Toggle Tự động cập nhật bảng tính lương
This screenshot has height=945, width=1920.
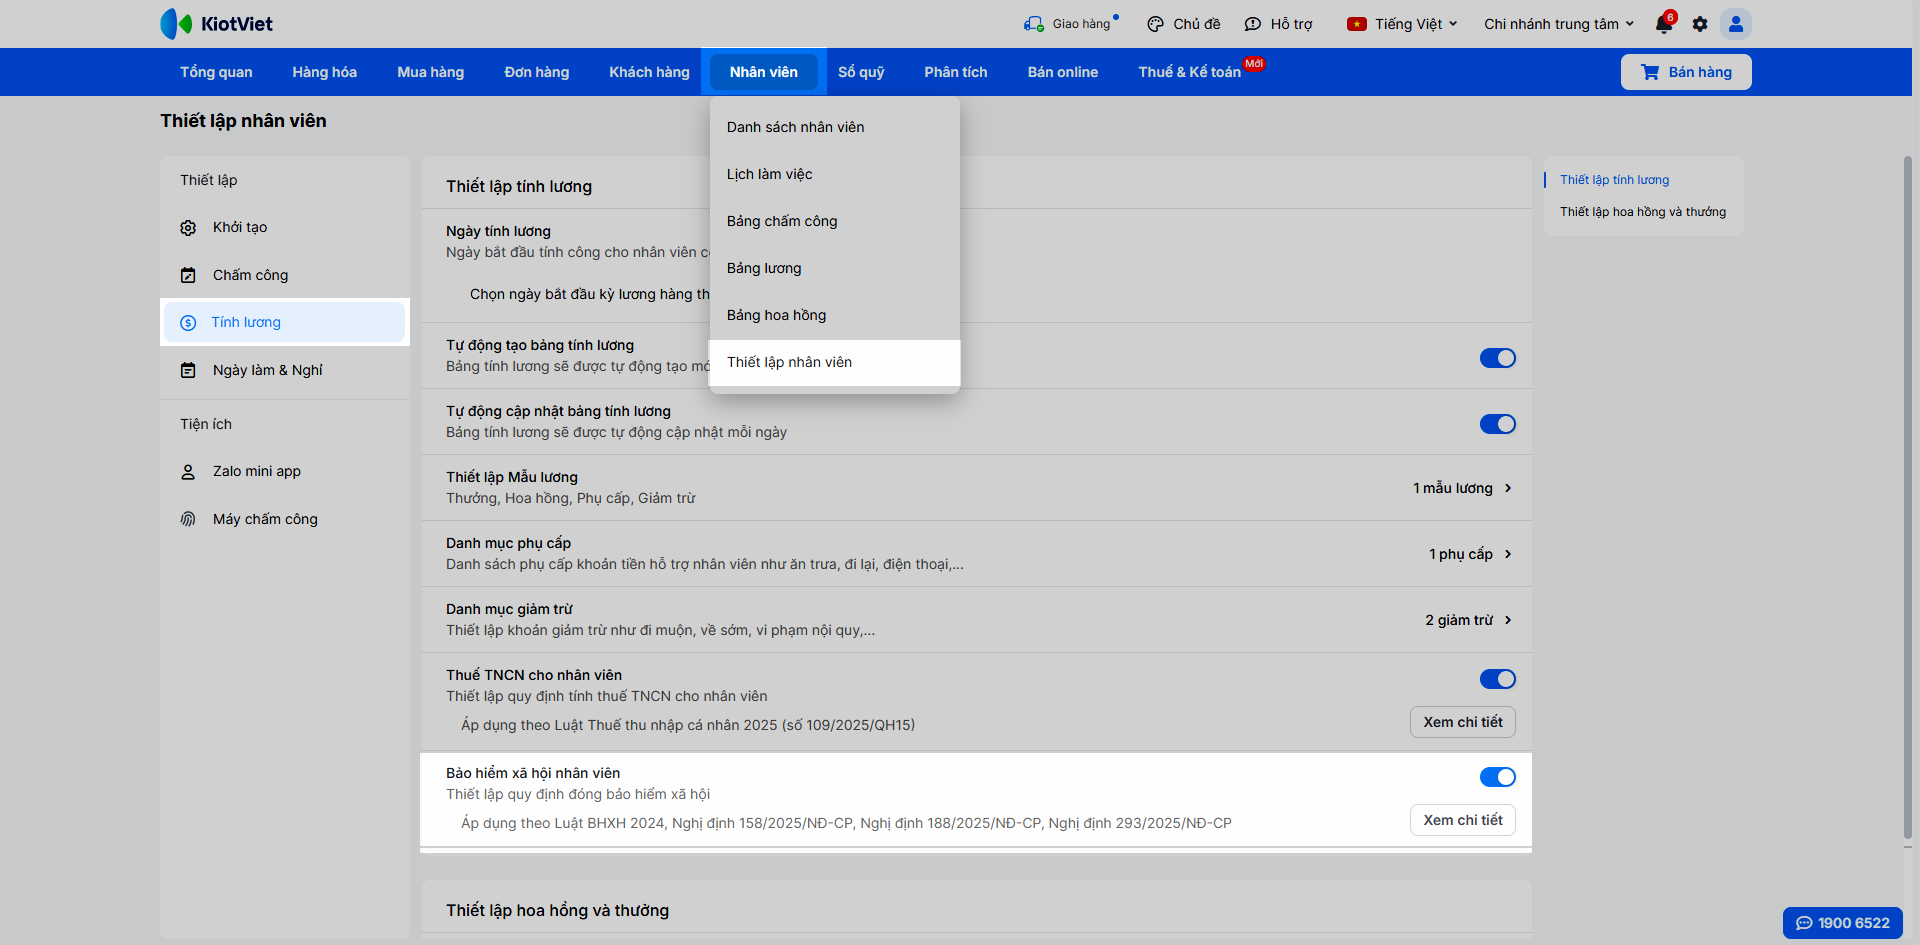click(1498, 424)
